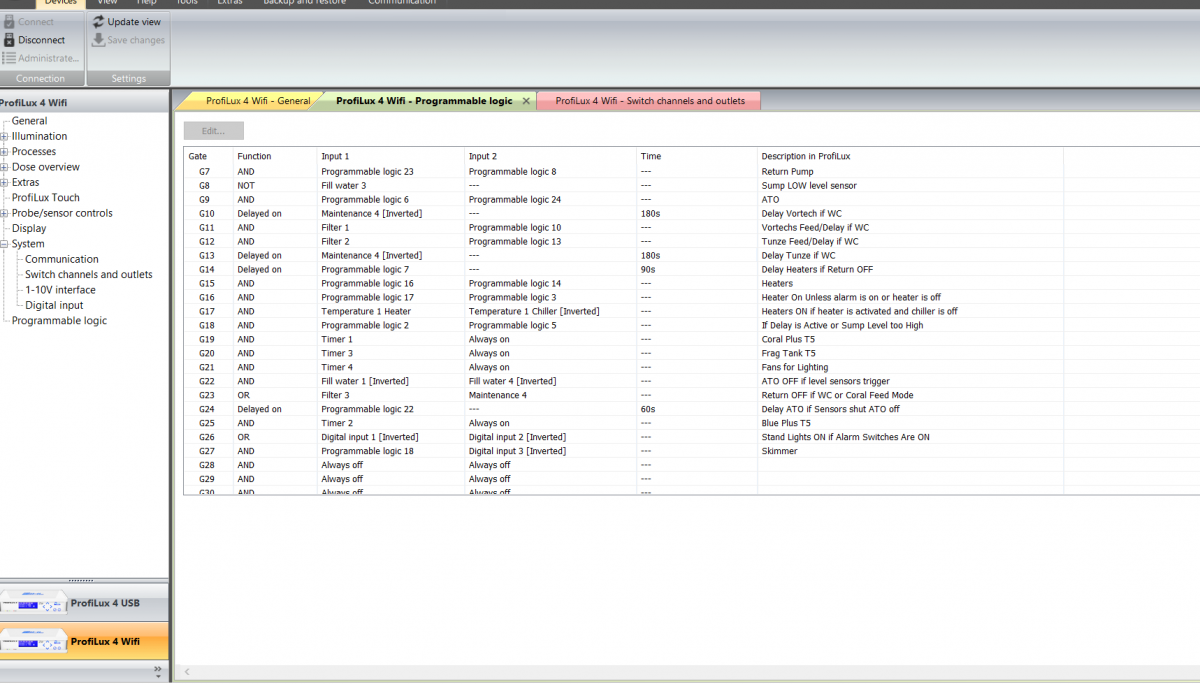Select the ProfiLux 4 Wifi device icon
Image resolution: width=1200 pixels, height=684 pixels.
[x=34, y=641]
